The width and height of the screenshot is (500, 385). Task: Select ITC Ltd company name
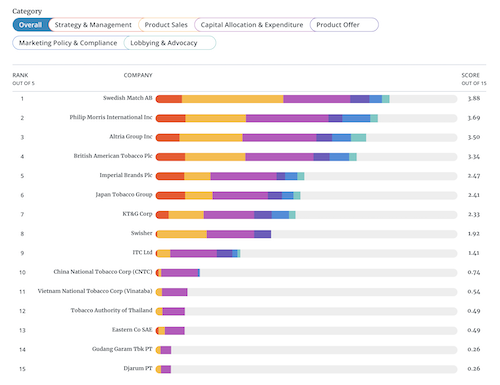142,253
